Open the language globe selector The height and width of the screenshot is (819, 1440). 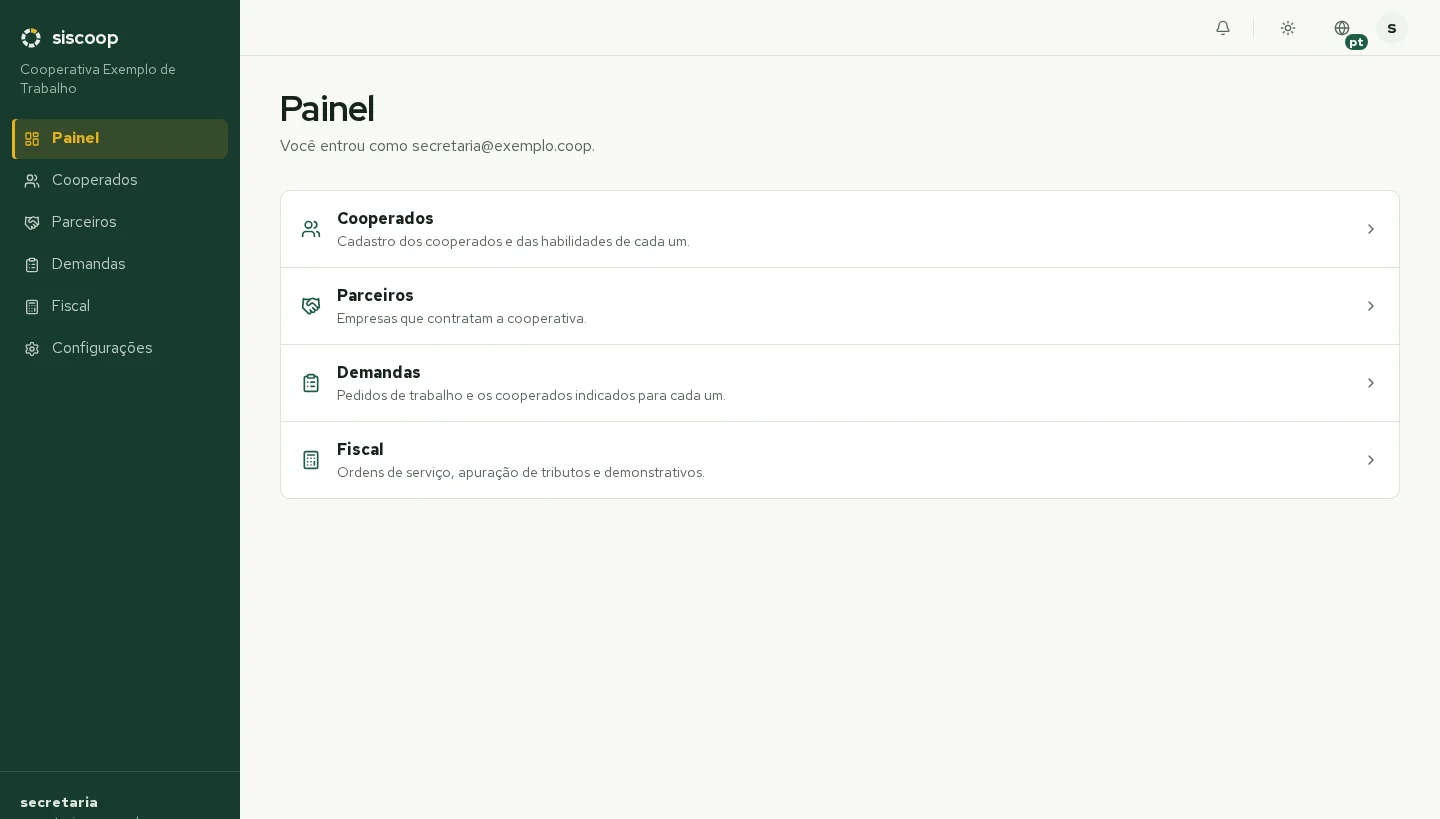[1342, 28]
